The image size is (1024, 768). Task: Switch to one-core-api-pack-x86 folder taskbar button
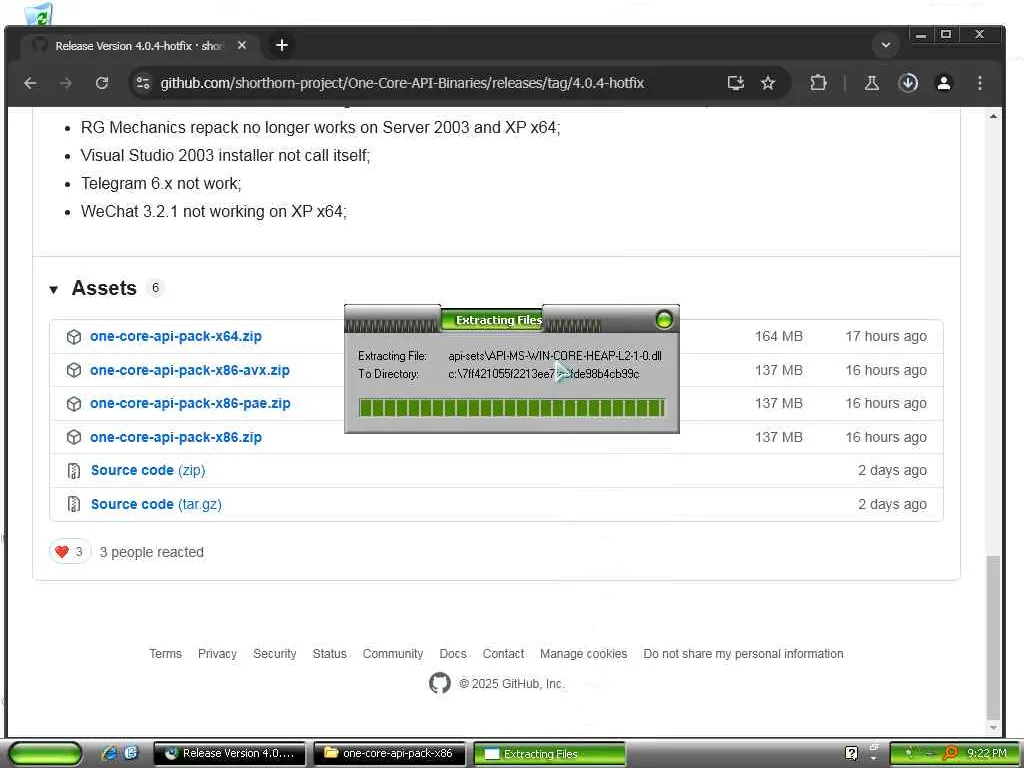coord(389,753)
